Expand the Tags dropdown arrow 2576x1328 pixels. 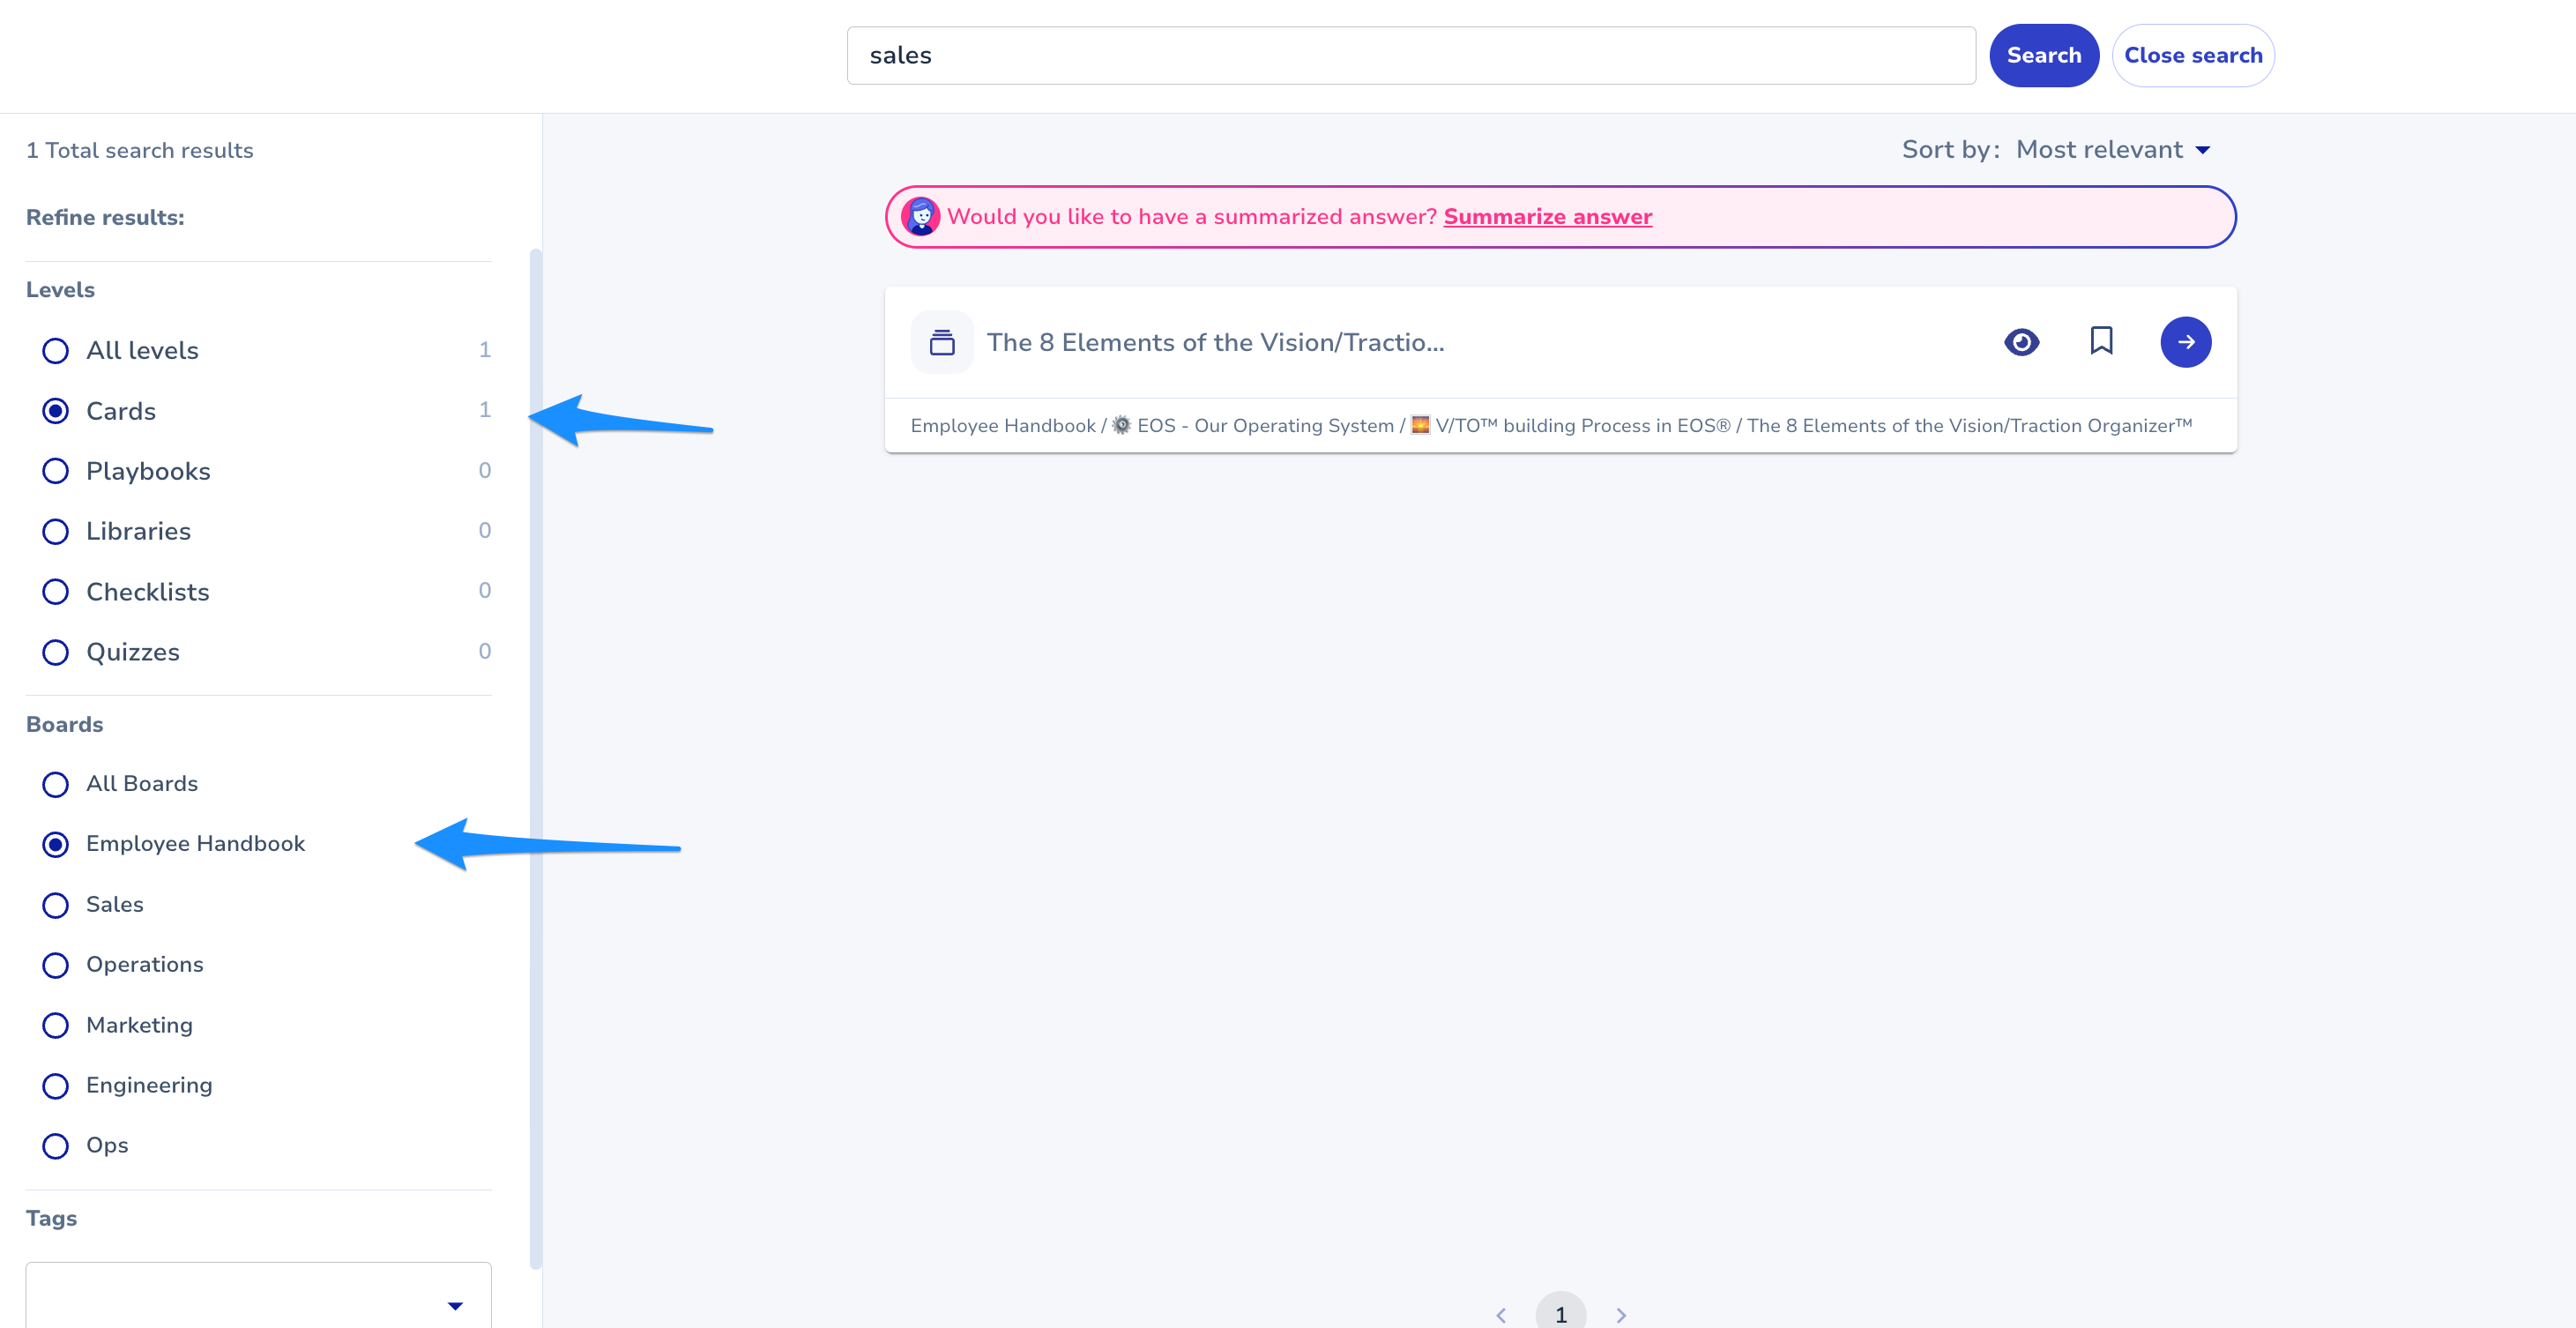pos(455,1305)
